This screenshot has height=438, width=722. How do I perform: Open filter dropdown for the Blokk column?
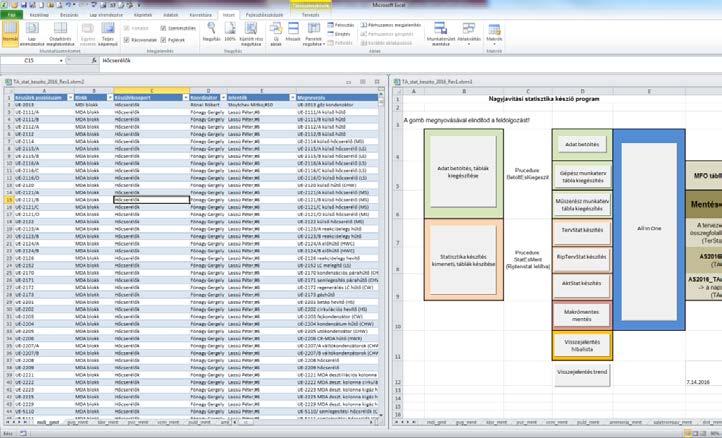point(110,98)
